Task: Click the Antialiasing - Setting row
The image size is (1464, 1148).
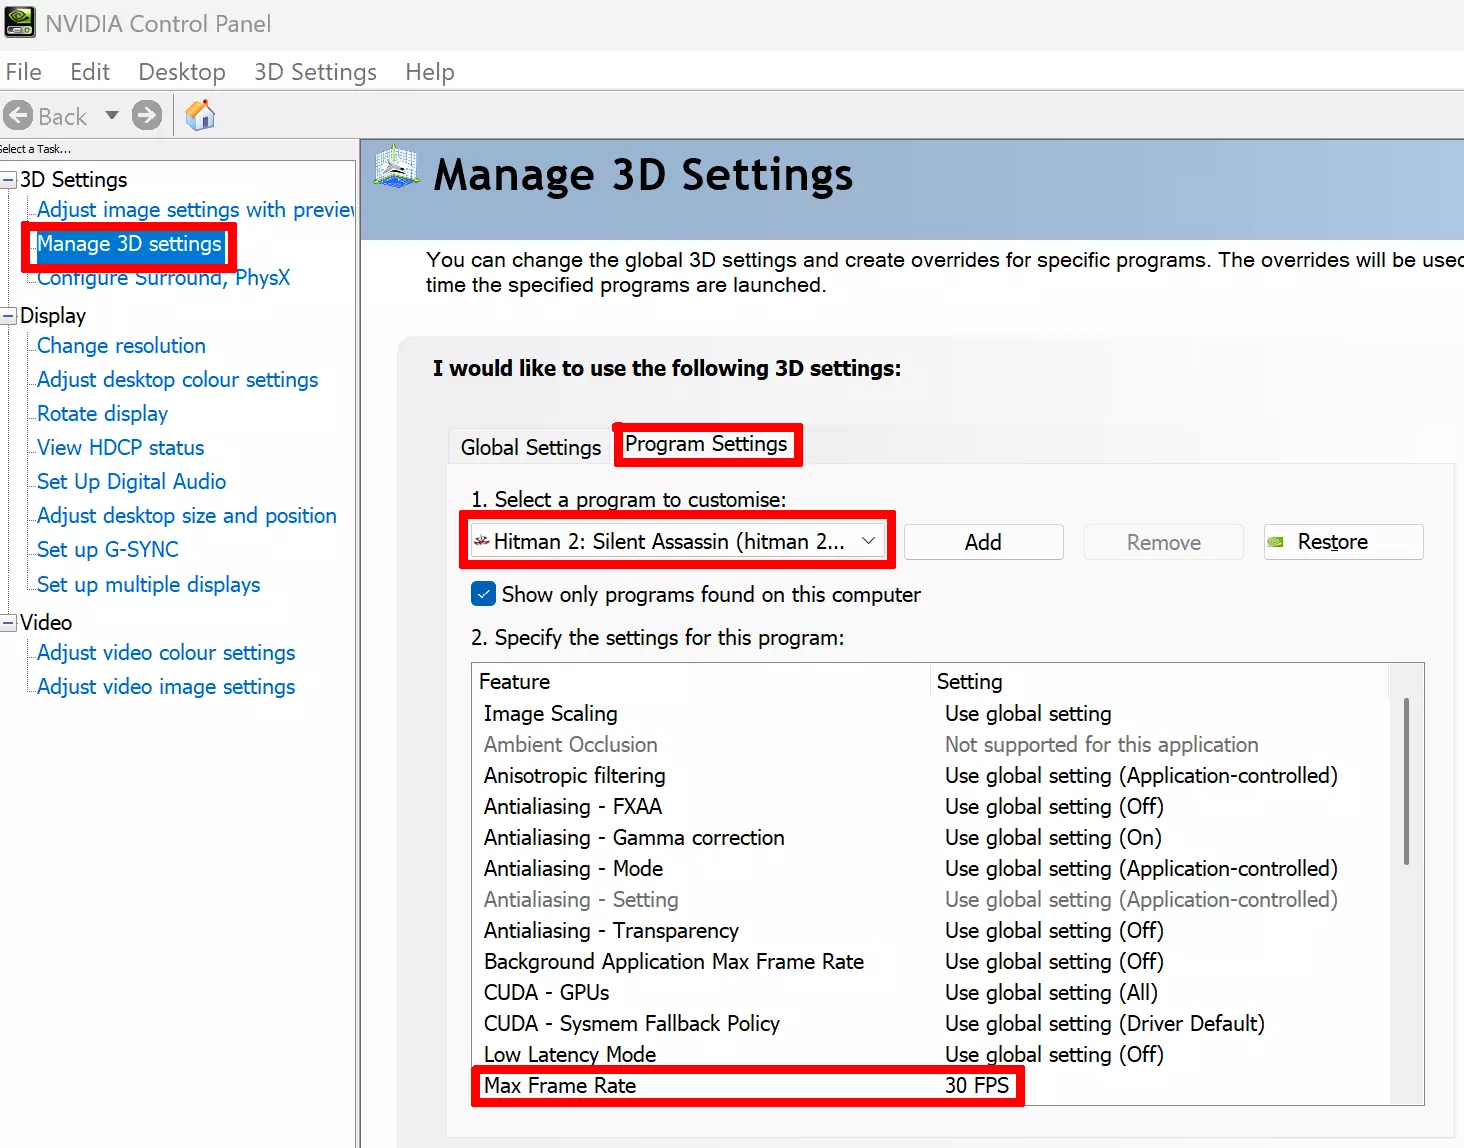Action: (930, 900)
